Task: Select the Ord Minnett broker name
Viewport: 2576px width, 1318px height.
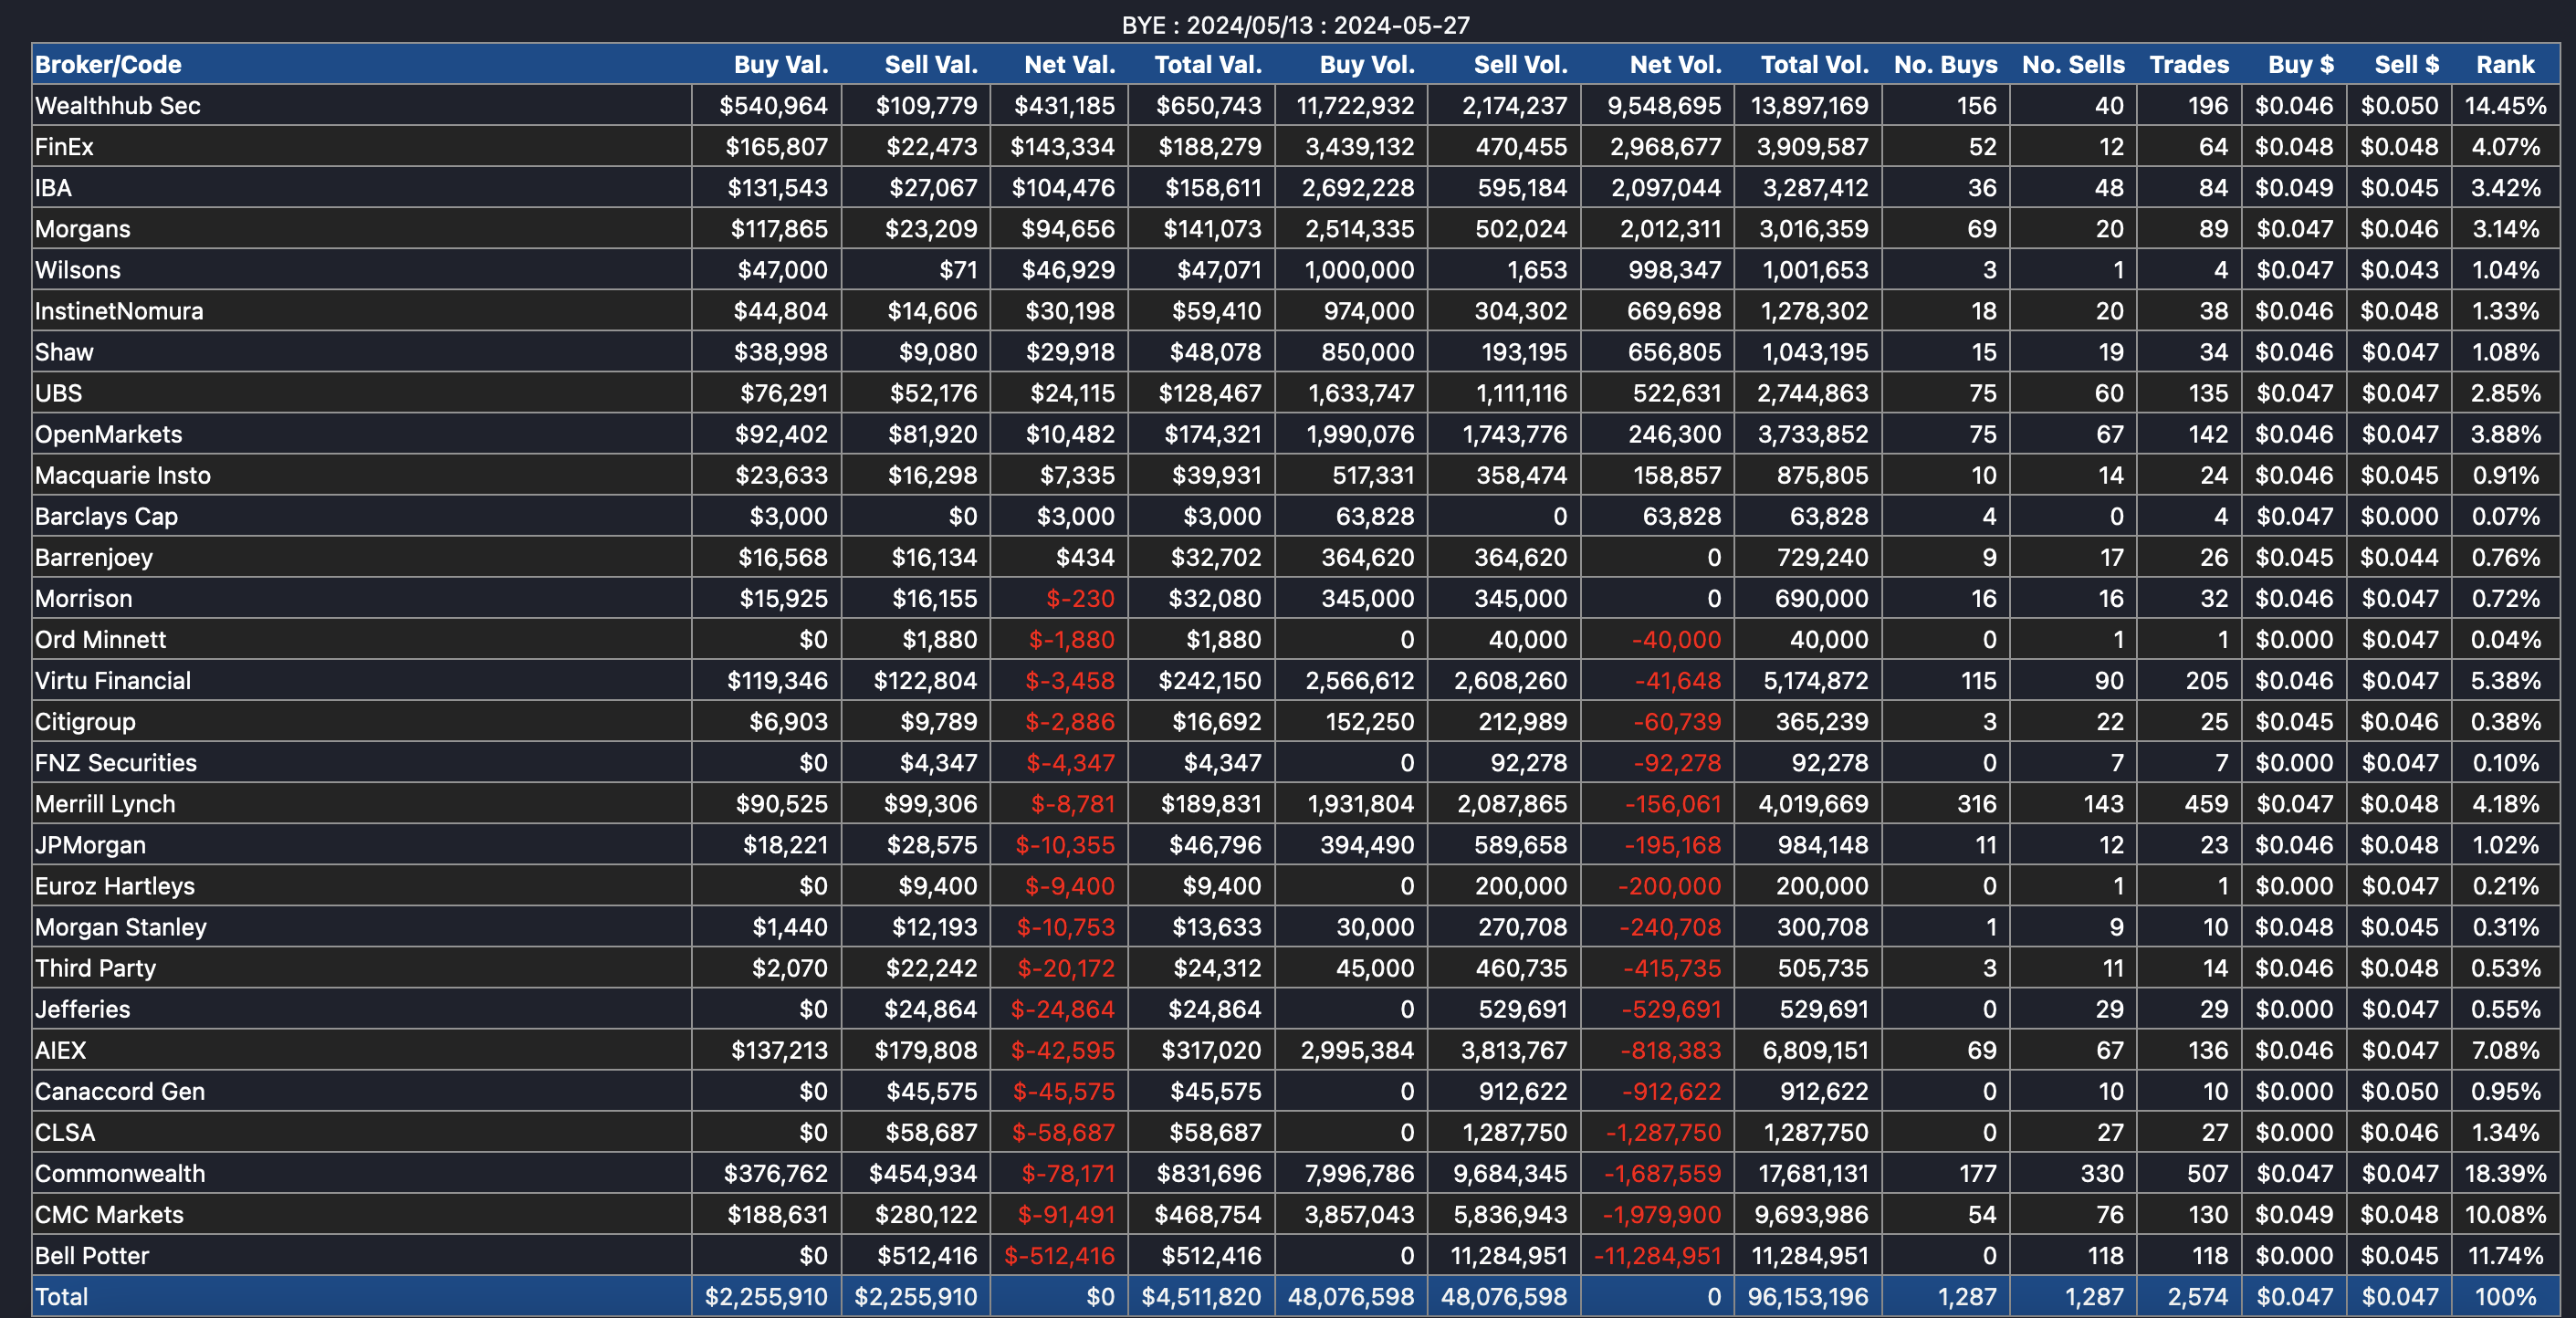Action: [100, 639]
